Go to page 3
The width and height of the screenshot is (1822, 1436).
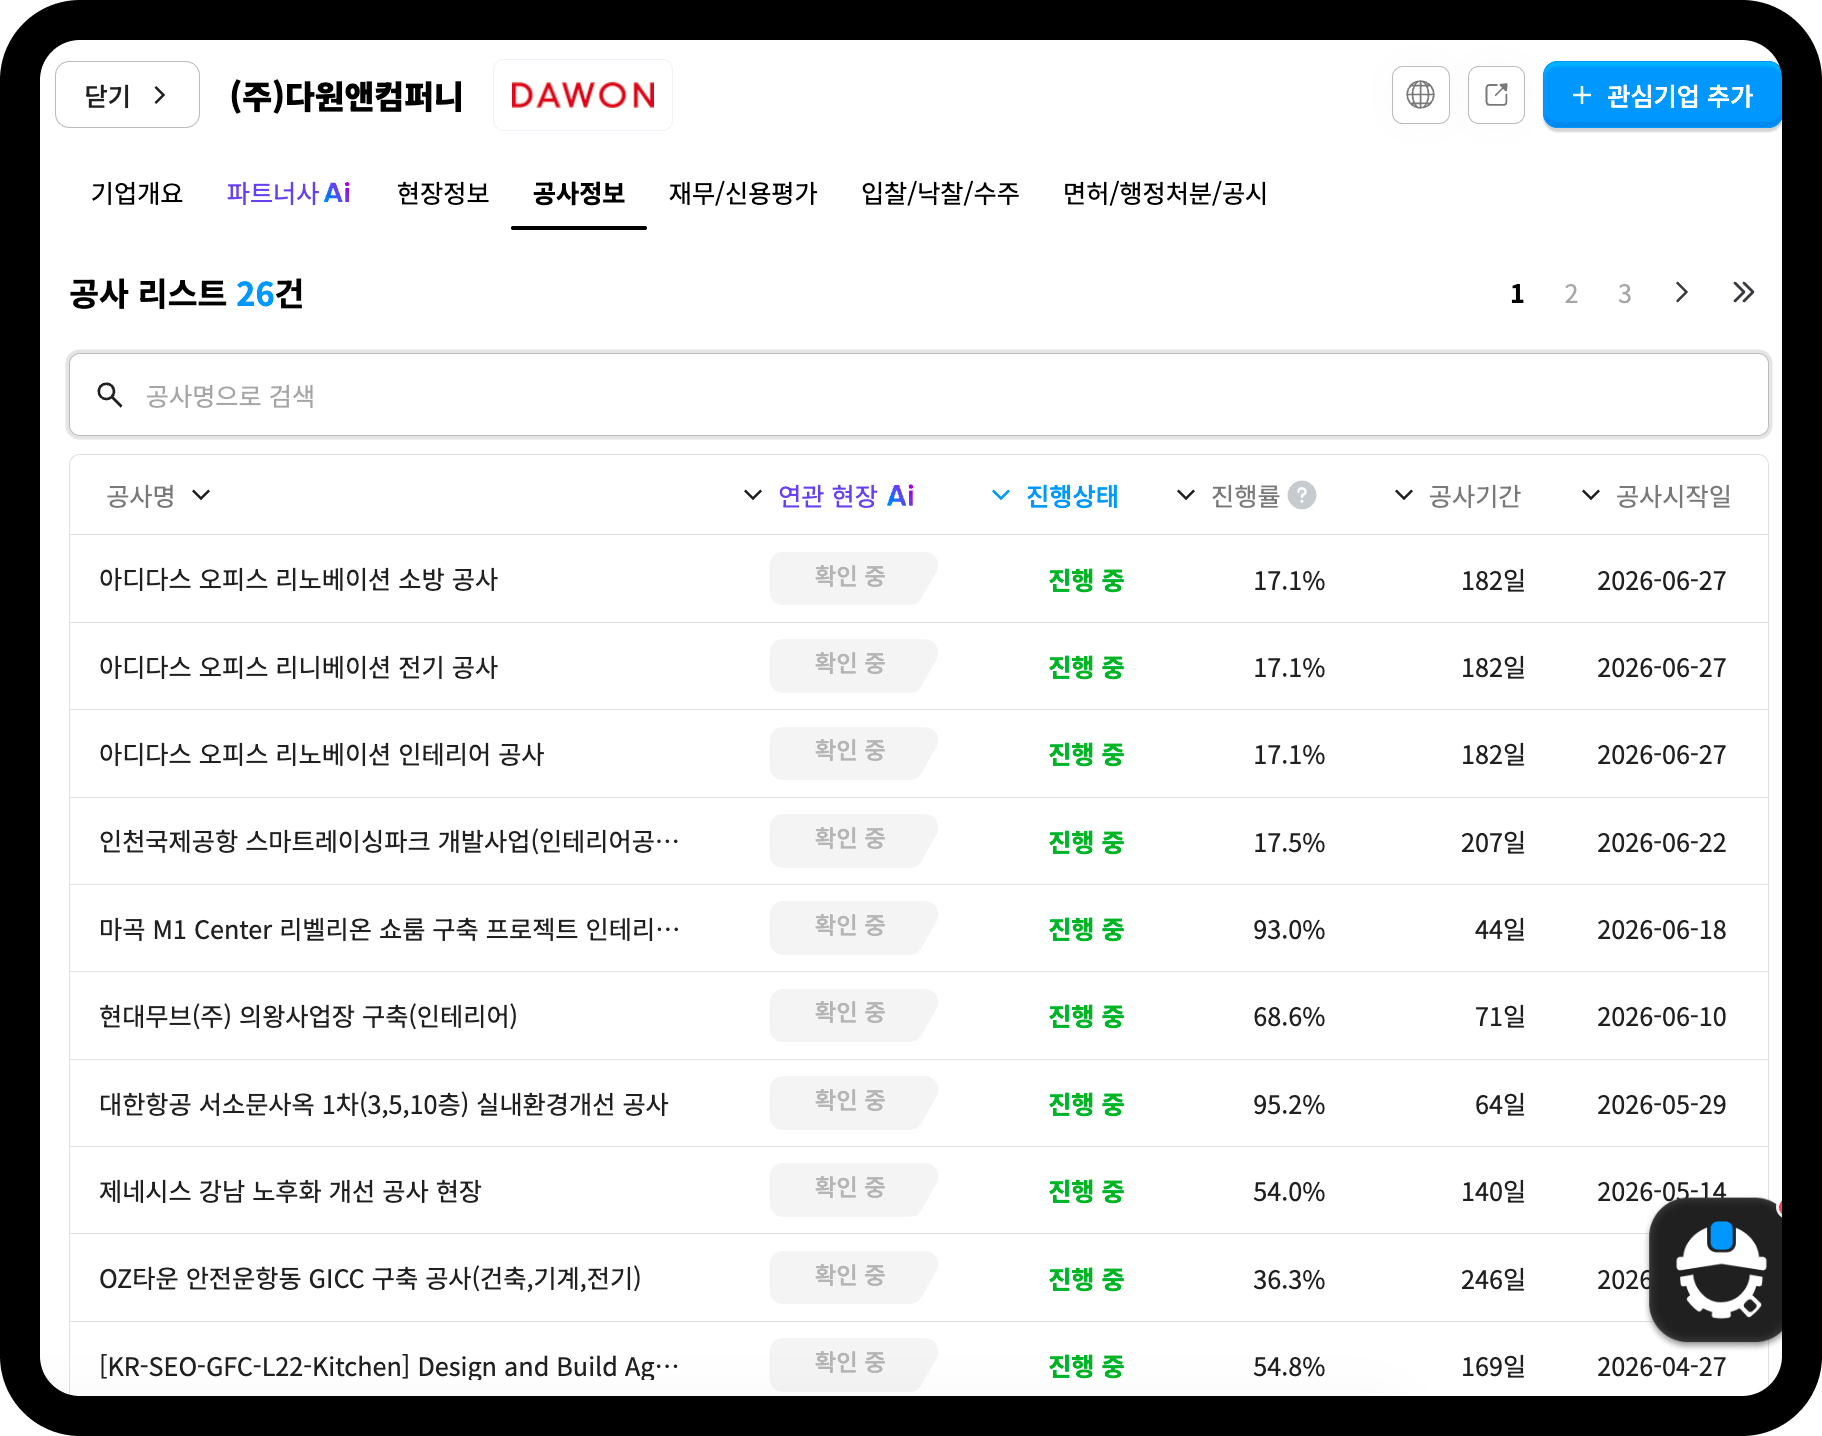(x=1624, y=293)
